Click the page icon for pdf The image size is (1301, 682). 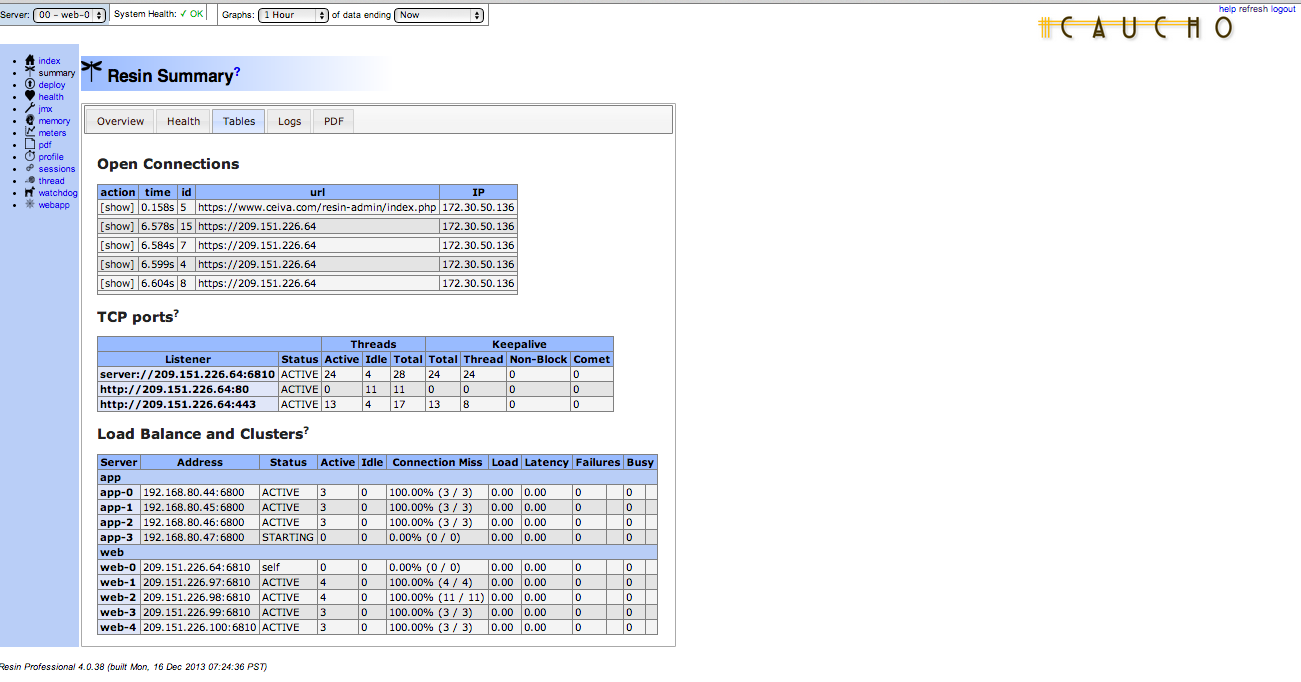coord(30,145)
